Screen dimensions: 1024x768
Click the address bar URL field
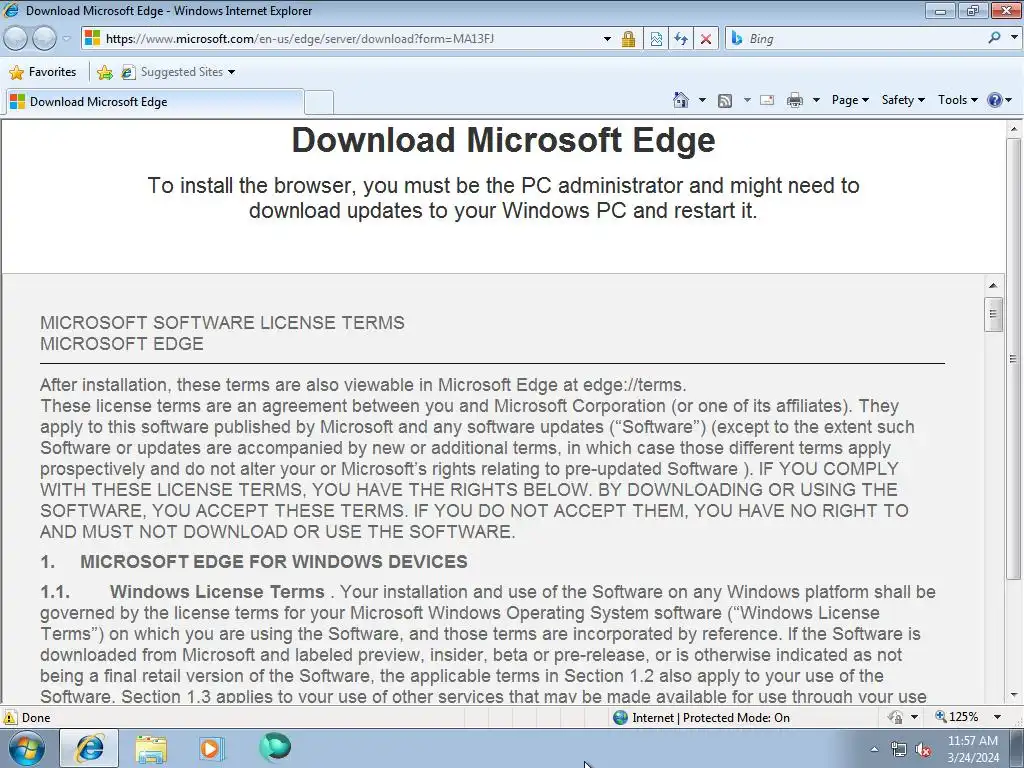[351, 39]
